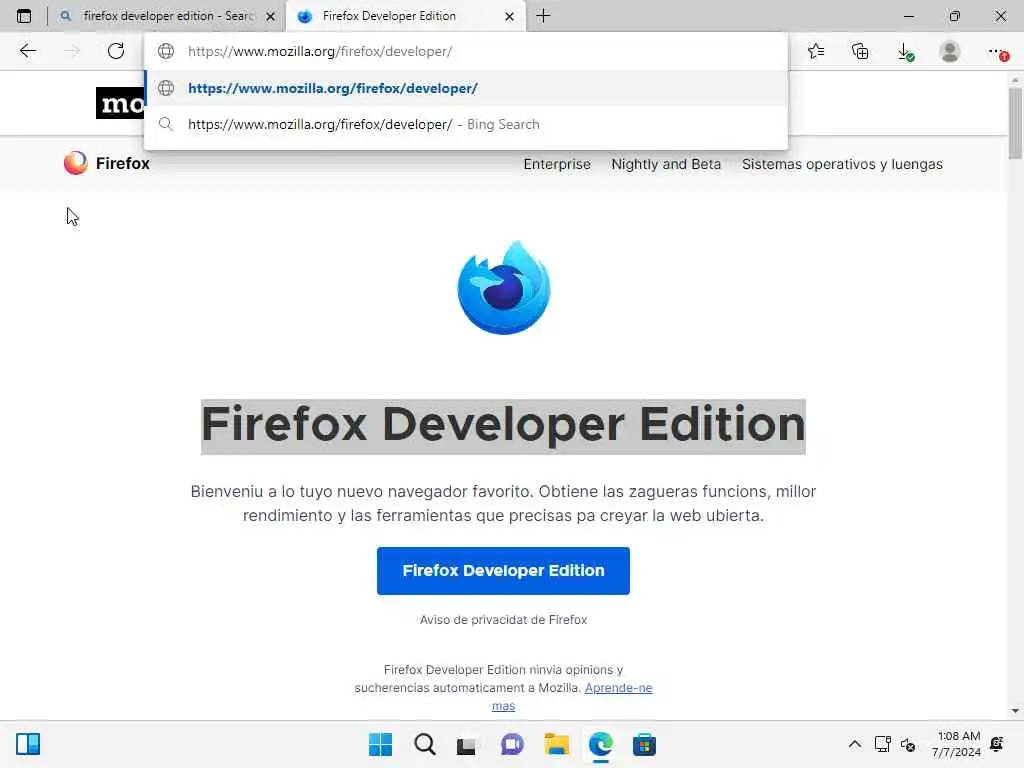Choose the Bing Search suggestion

tap(466, 124)
